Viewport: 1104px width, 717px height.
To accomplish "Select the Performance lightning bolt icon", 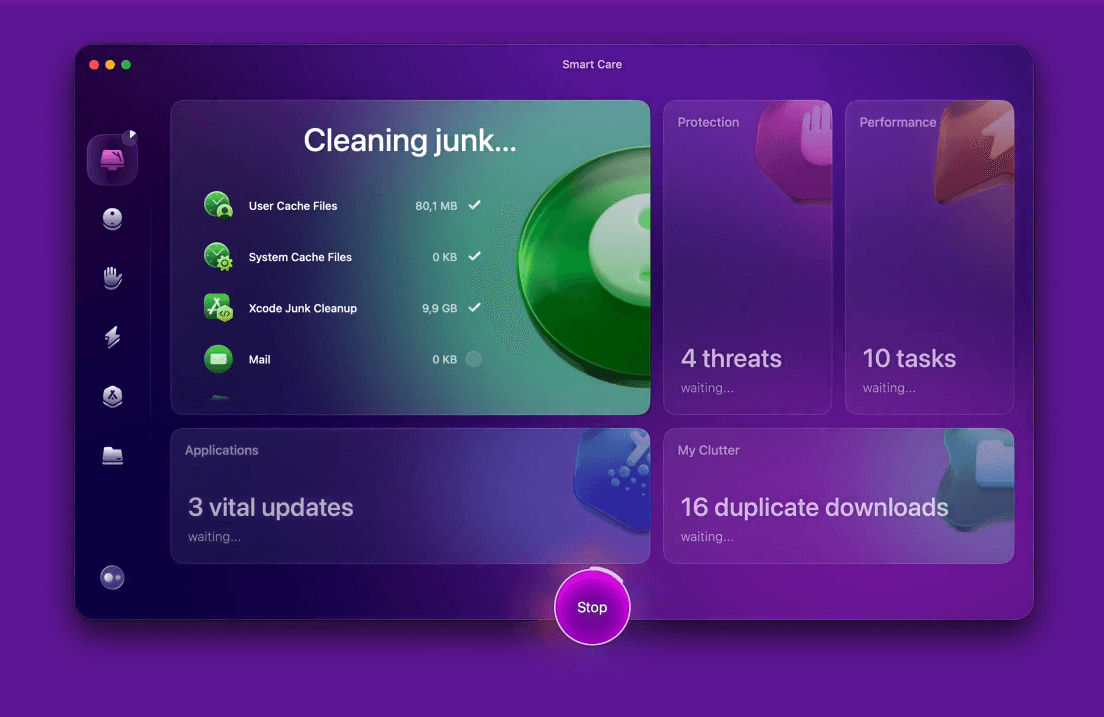I will pos(112,337).
